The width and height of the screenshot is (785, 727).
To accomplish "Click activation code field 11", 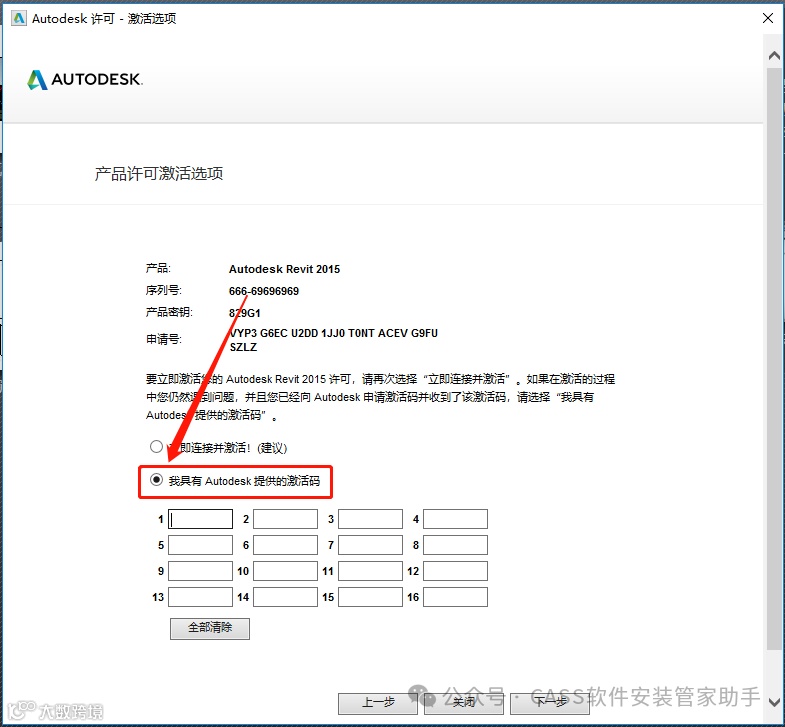I will tap(370, 571).
